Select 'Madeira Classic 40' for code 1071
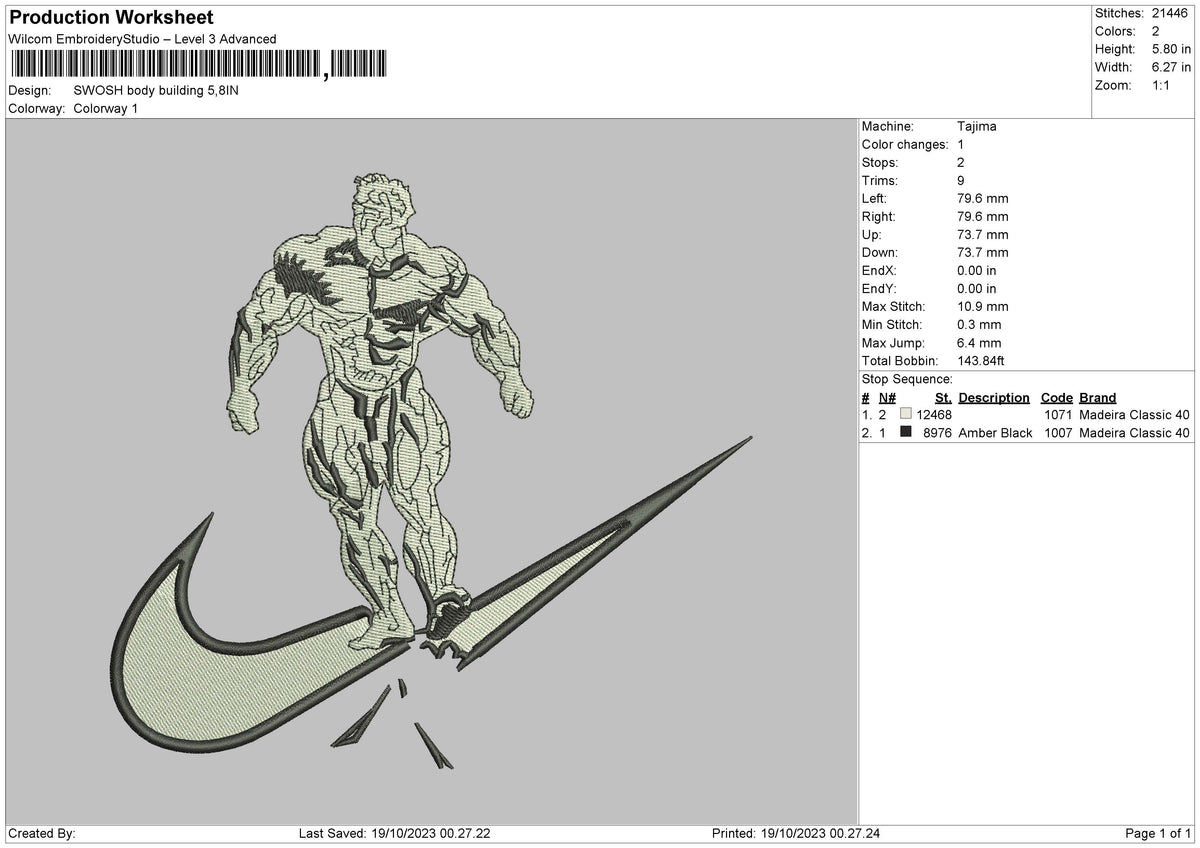Screen dimensions: 1200x848 pyautogui.click(x=1134, y=415)
